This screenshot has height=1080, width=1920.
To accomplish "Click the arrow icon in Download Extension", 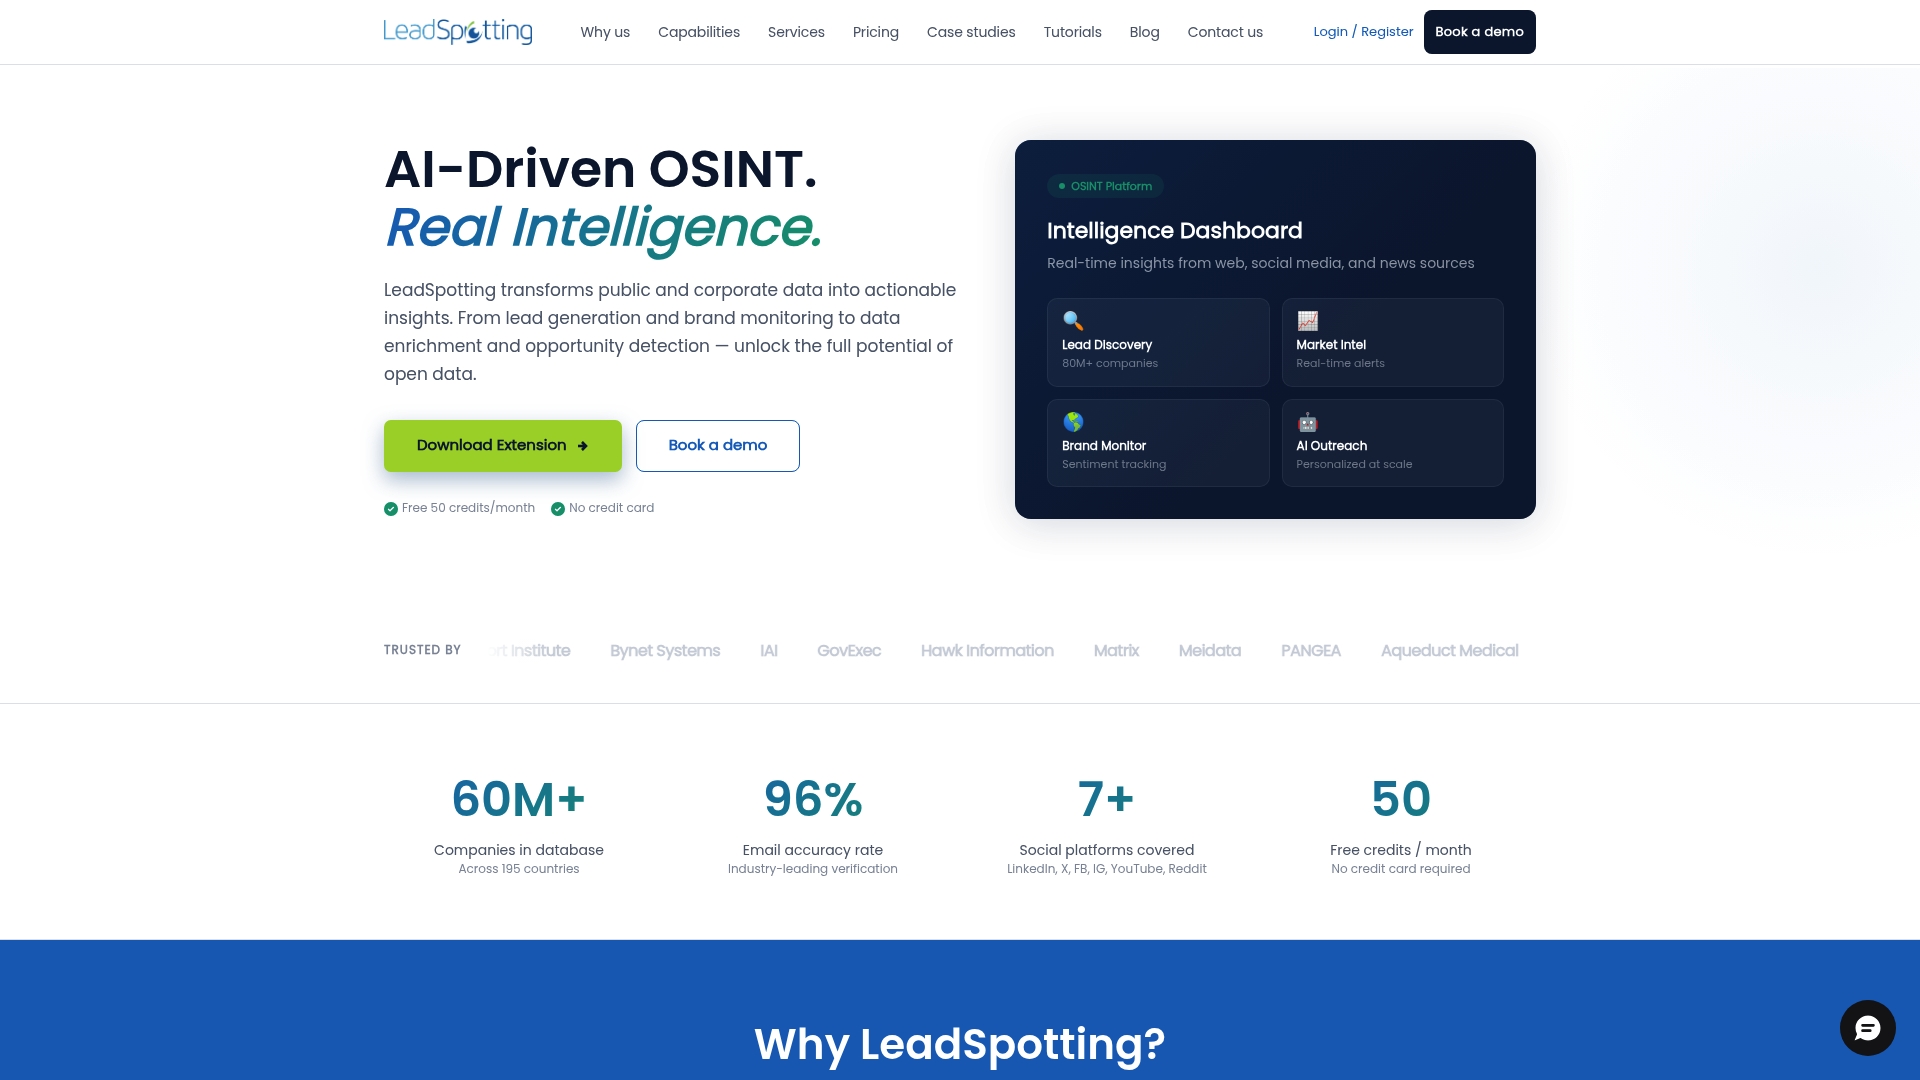I will (x=583, y=446).
